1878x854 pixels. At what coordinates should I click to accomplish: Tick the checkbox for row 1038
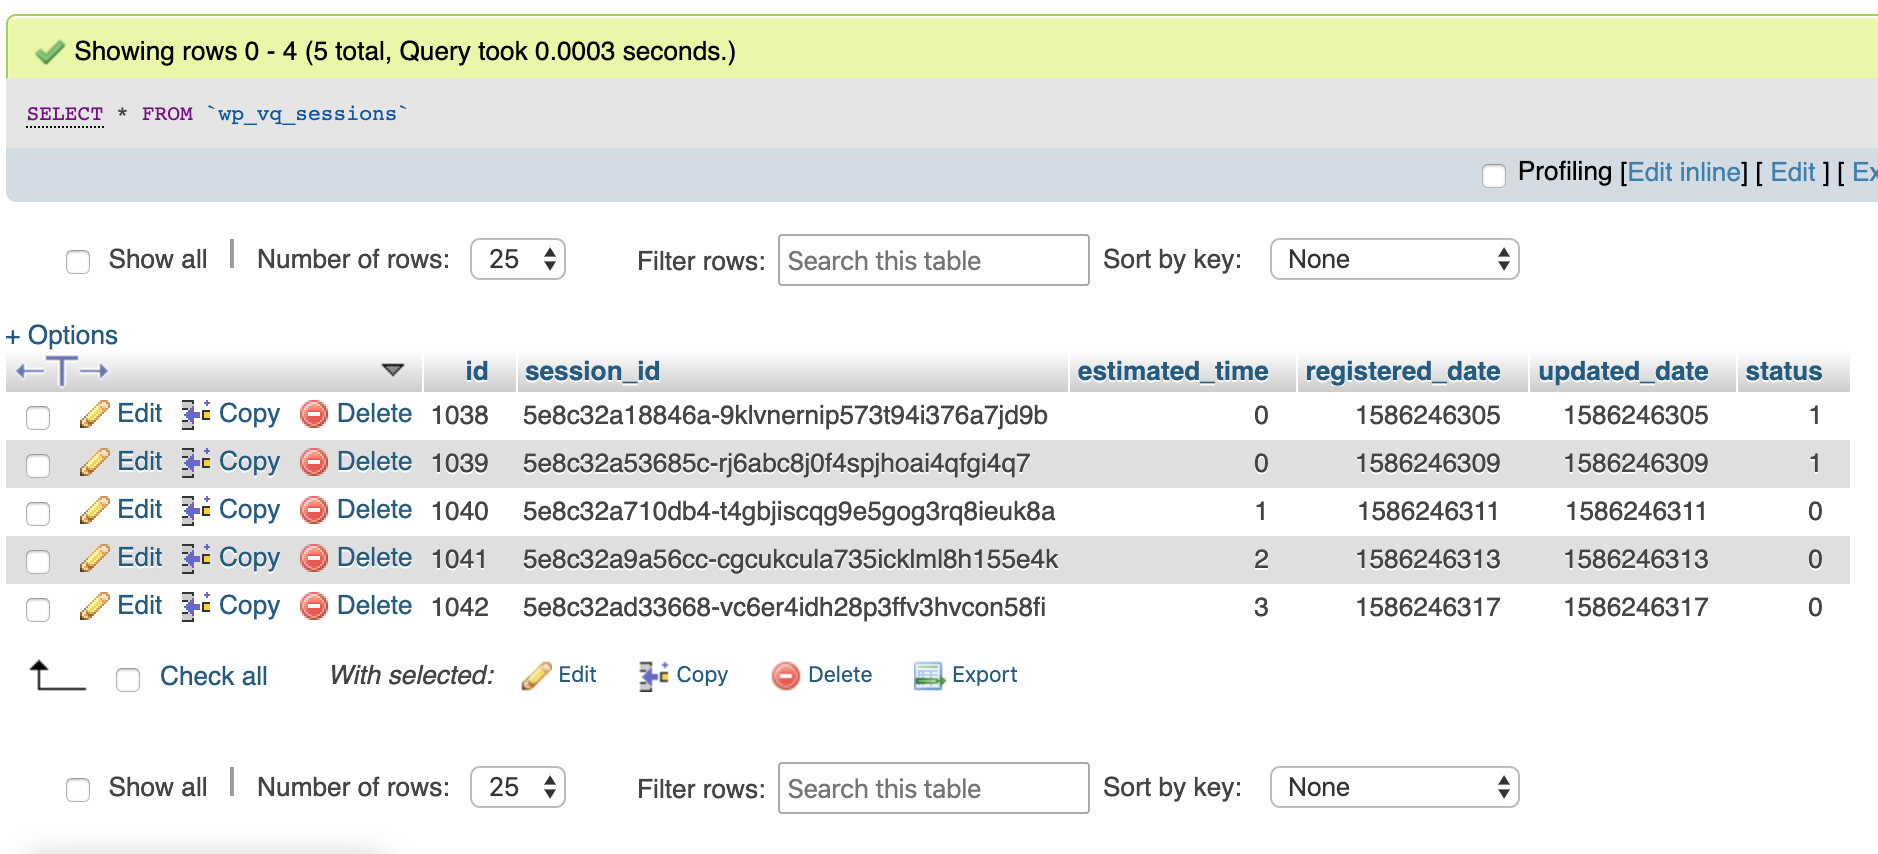click(38, 417)
